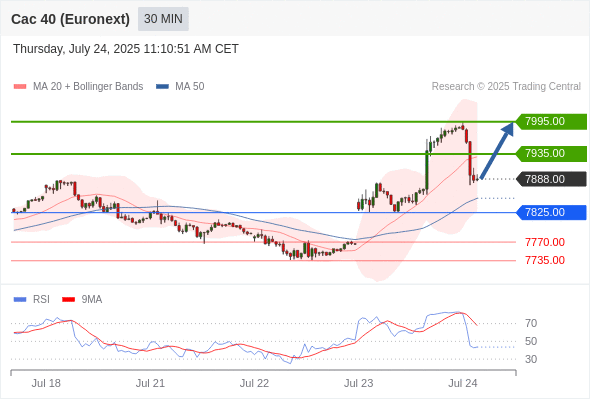Select the 7888.00 current price tag
590x400 pixels.
551,179
